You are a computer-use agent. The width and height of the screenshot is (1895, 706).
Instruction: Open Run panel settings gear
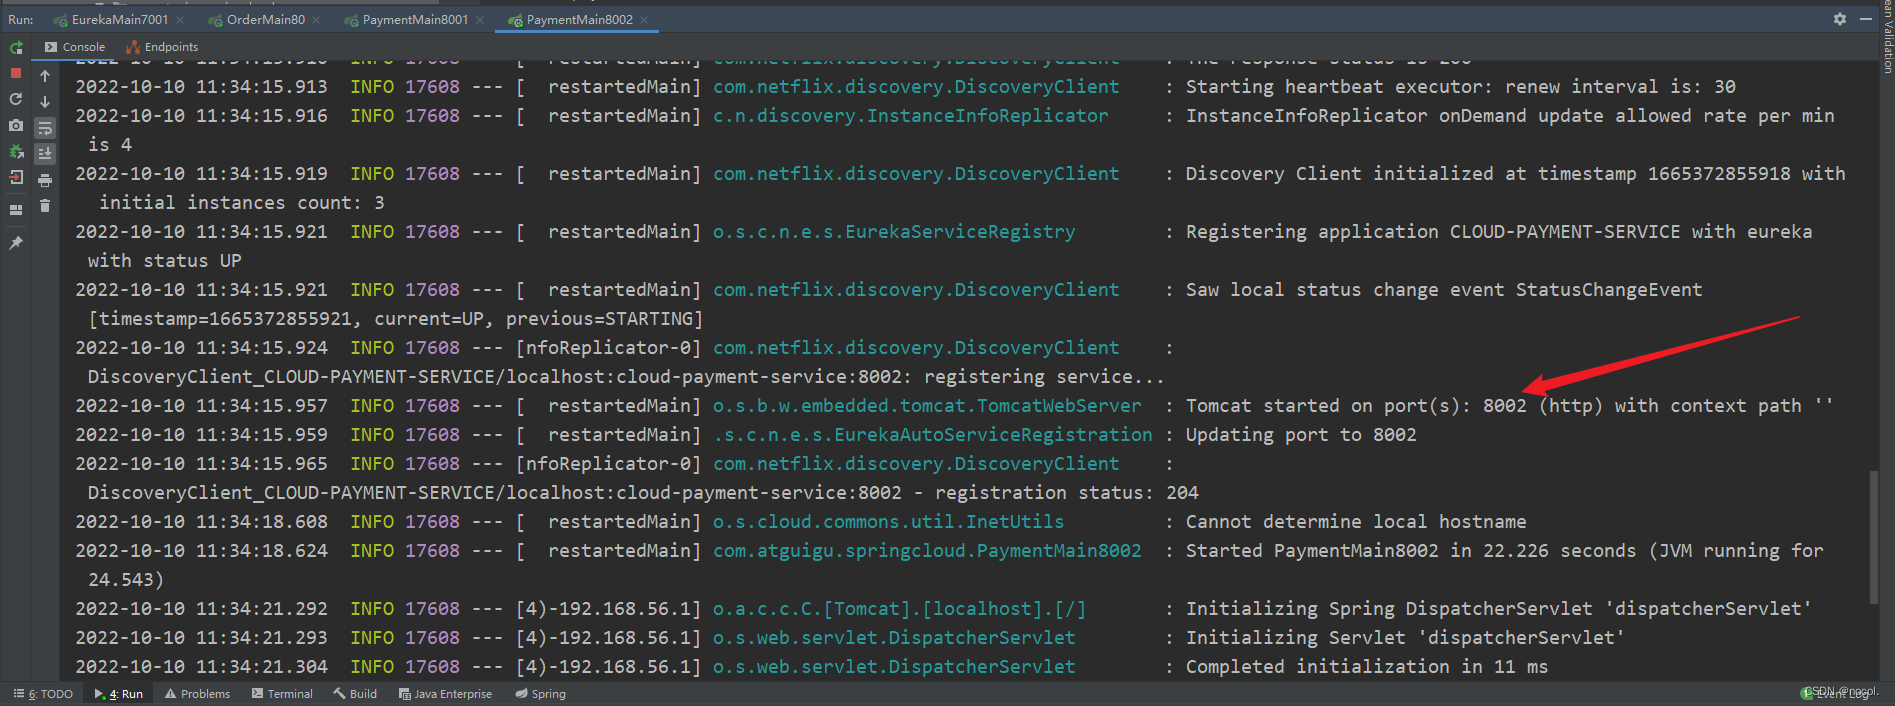click(x=1840, y=19)
